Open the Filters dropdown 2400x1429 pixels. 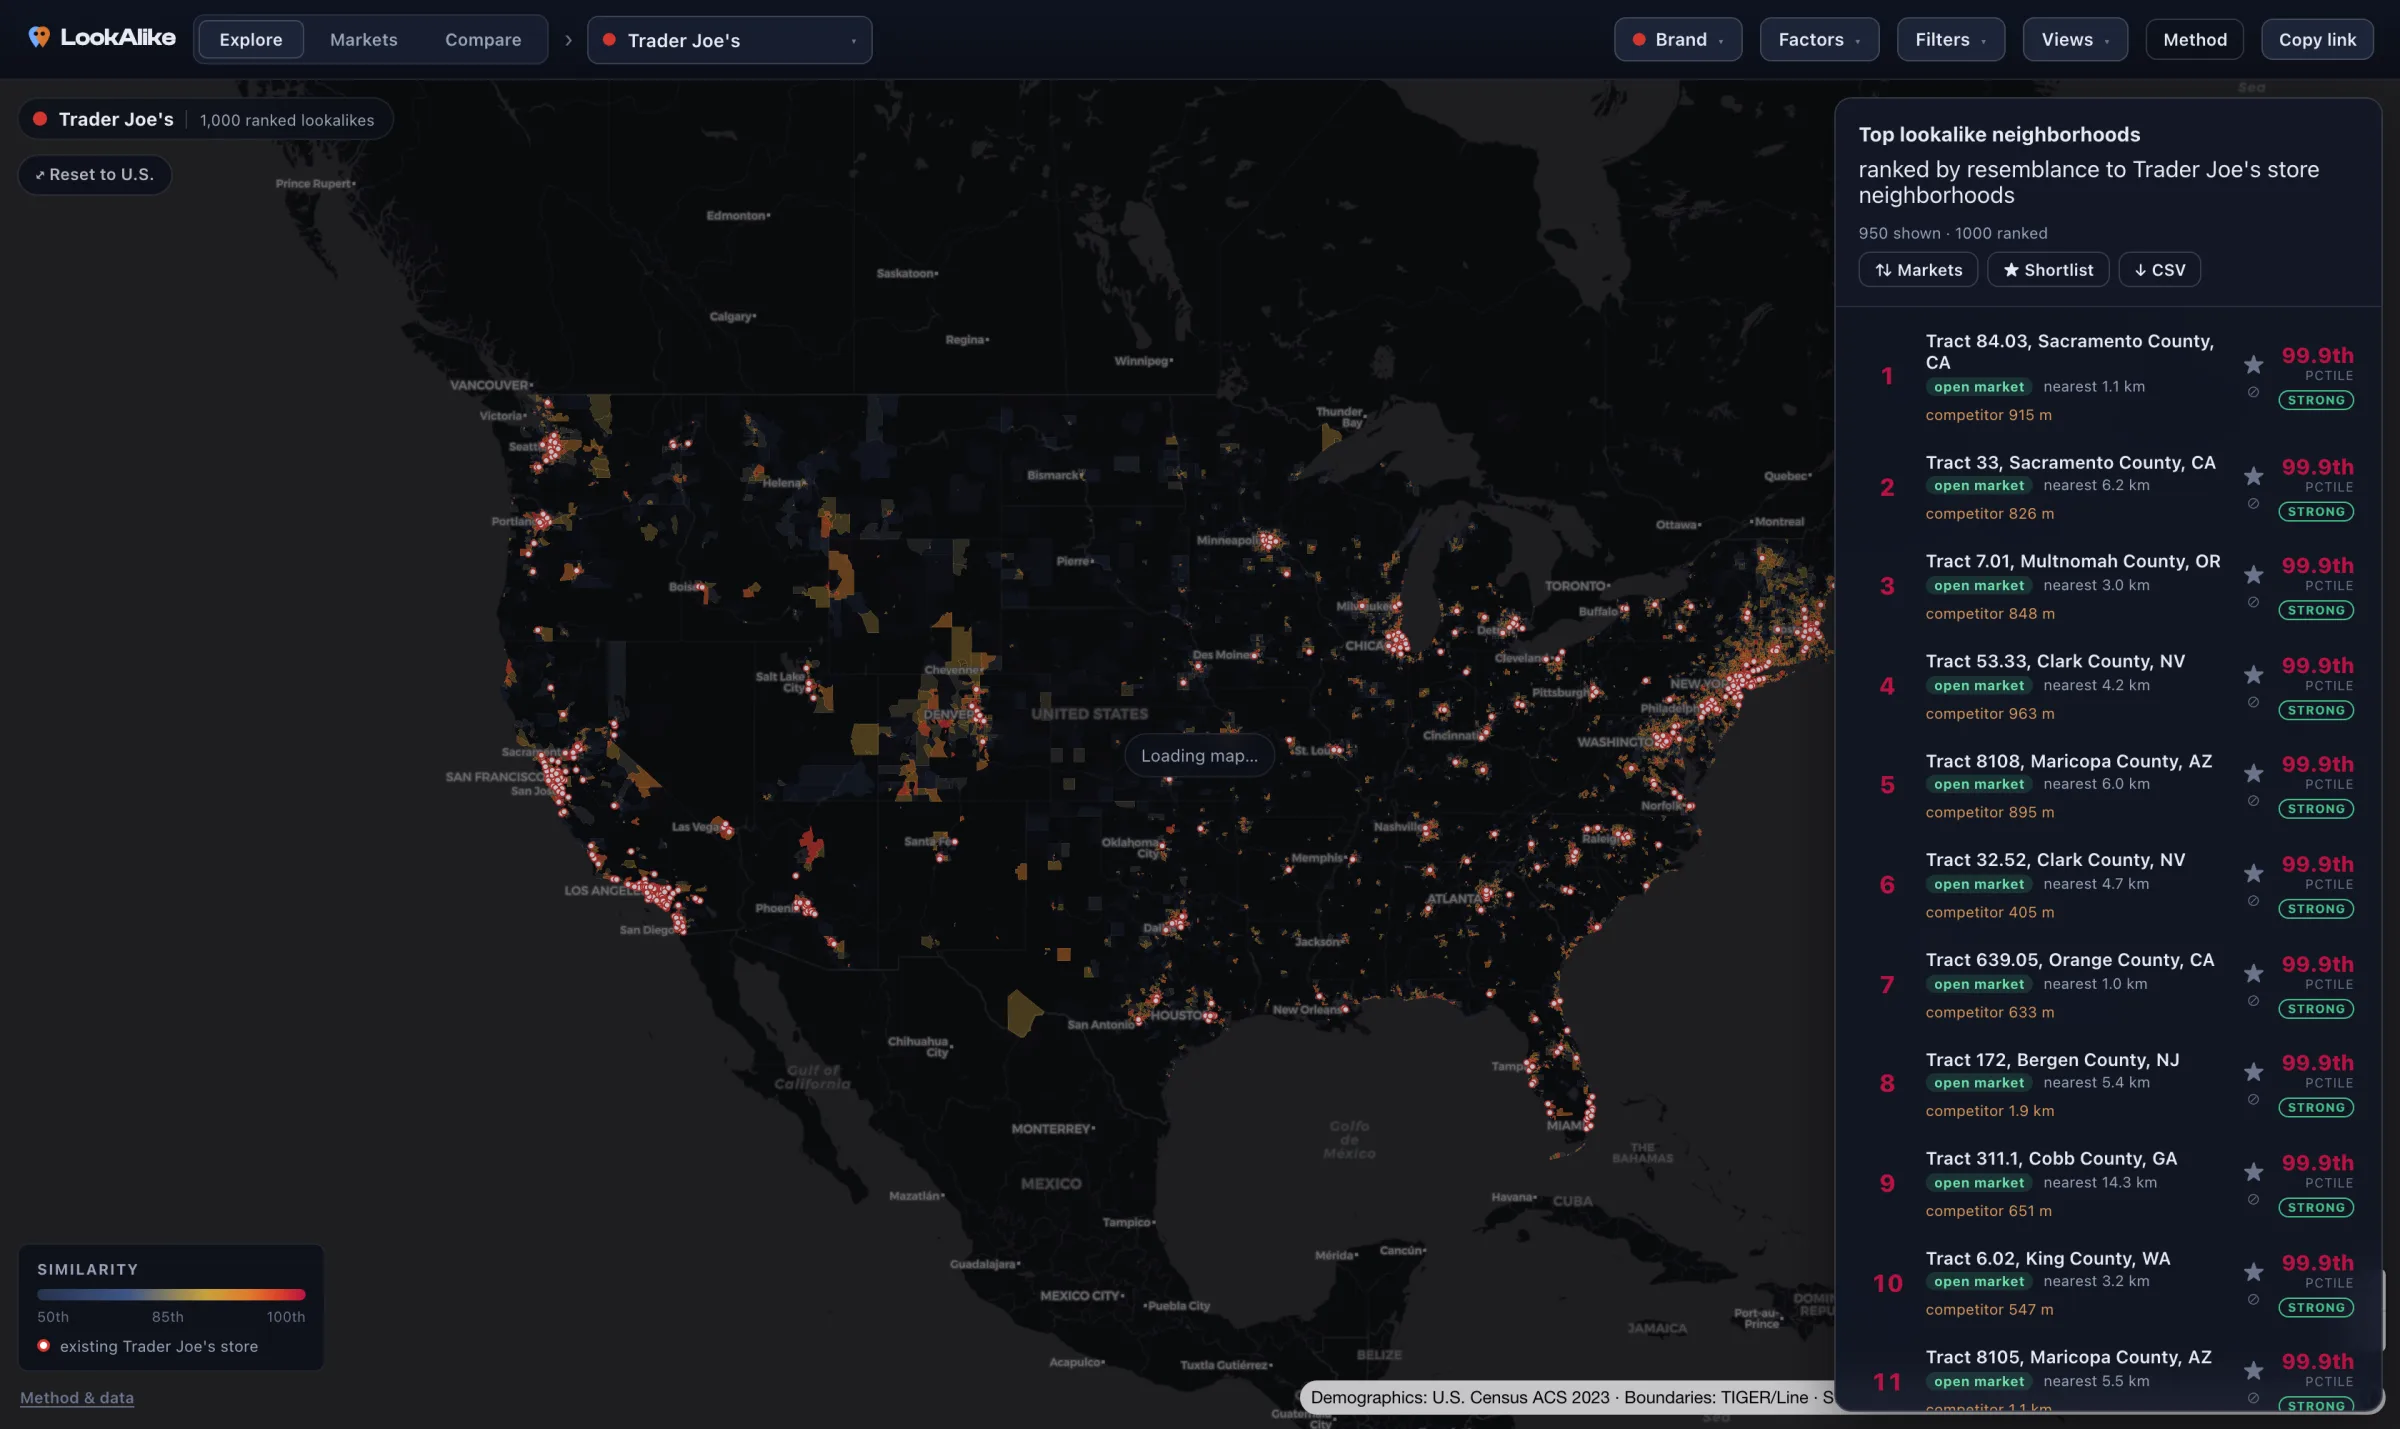coord(1950,40)
